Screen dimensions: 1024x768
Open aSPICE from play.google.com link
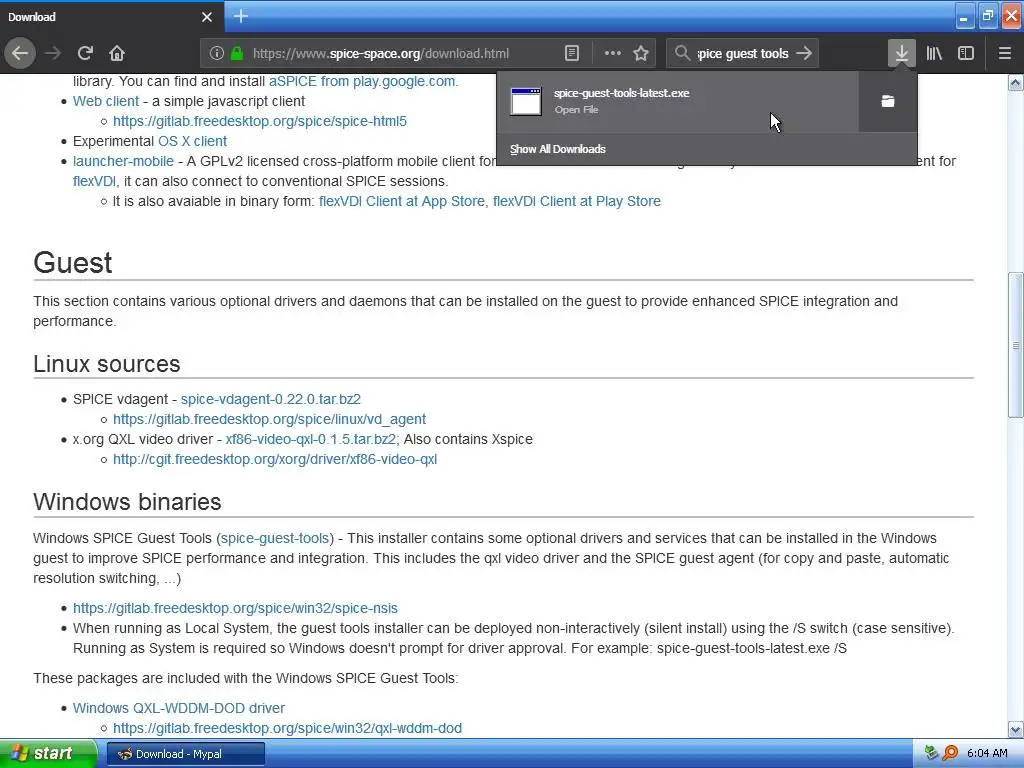(x=362, y=82)
